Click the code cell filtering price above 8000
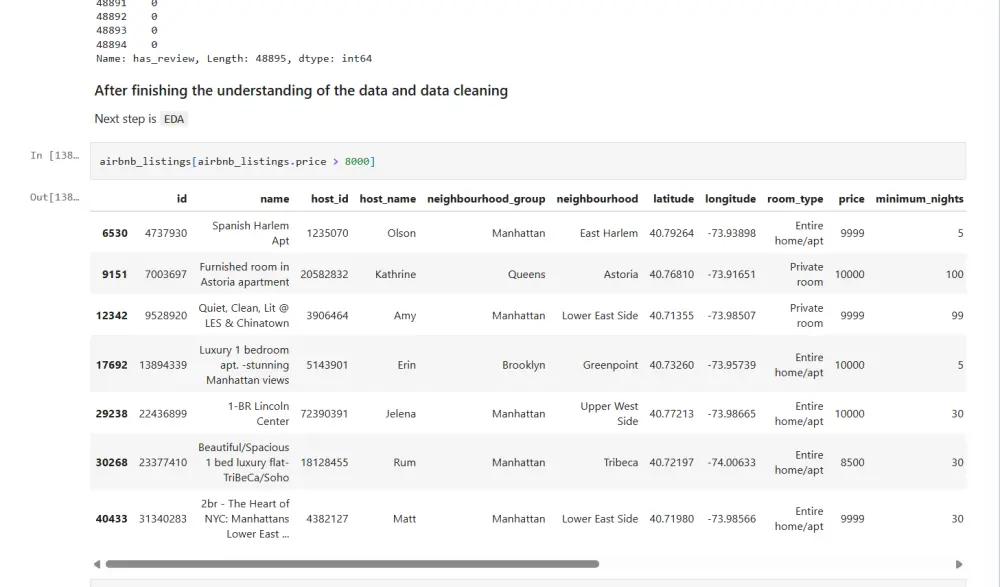This screenshot has width=1000, height=587. coord(528,161)
